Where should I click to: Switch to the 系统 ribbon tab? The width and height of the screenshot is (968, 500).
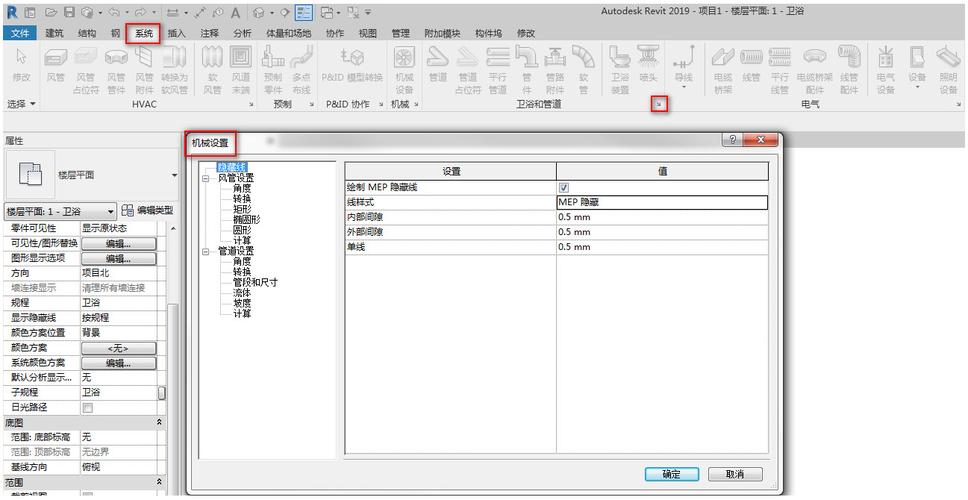click(x=144, y=33)
